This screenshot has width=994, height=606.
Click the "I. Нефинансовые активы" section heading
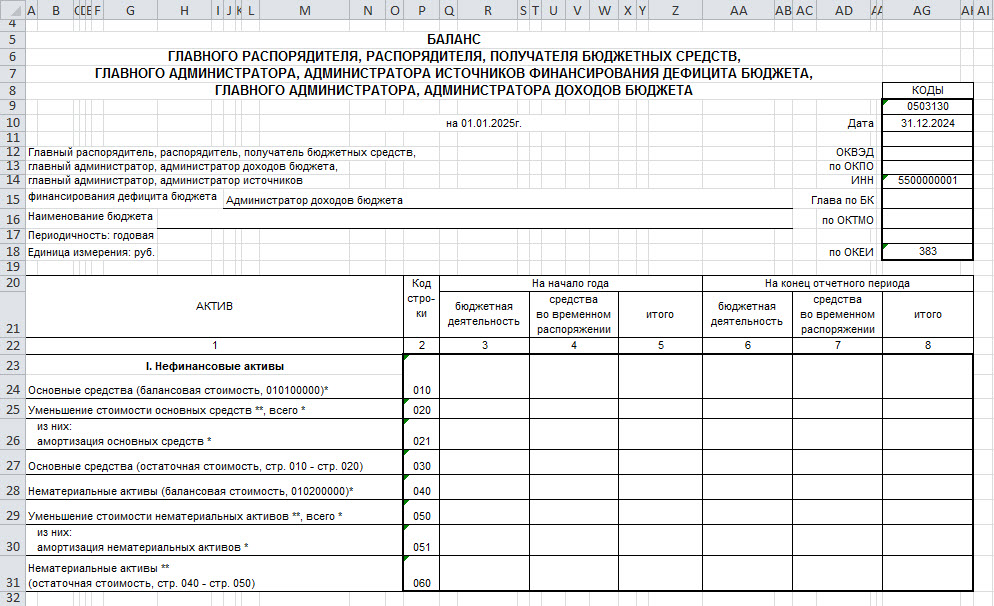click(214, 366)
